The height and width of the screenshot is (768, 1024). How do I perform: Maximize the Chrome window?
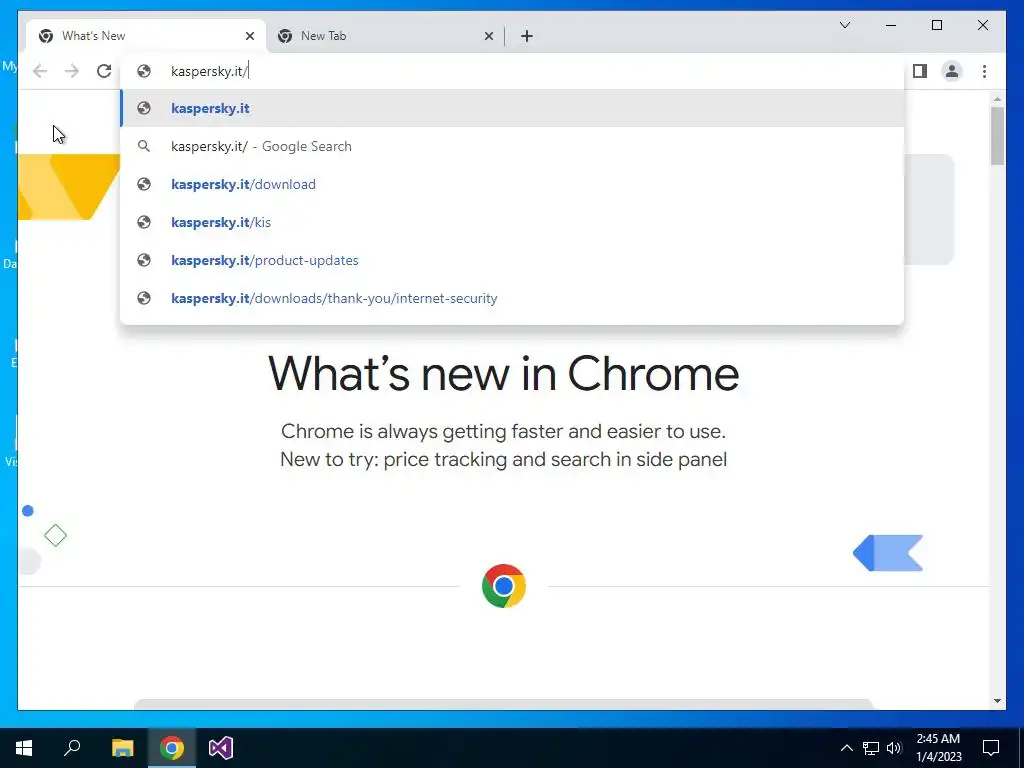(x=936, y=25)
